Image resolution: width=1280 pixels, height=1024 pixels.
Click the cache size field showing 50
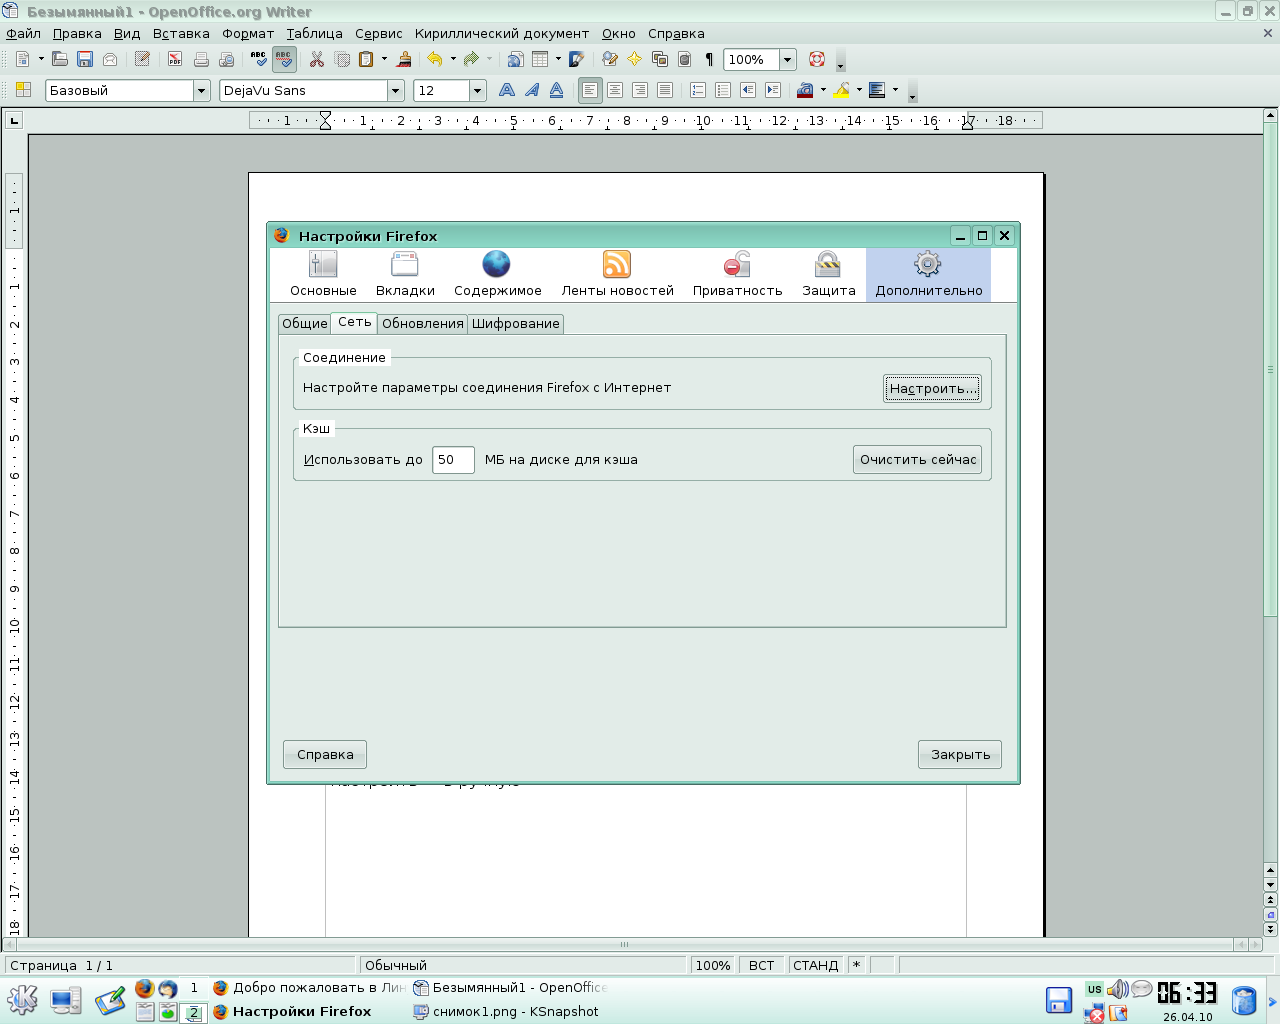point(453,460)
